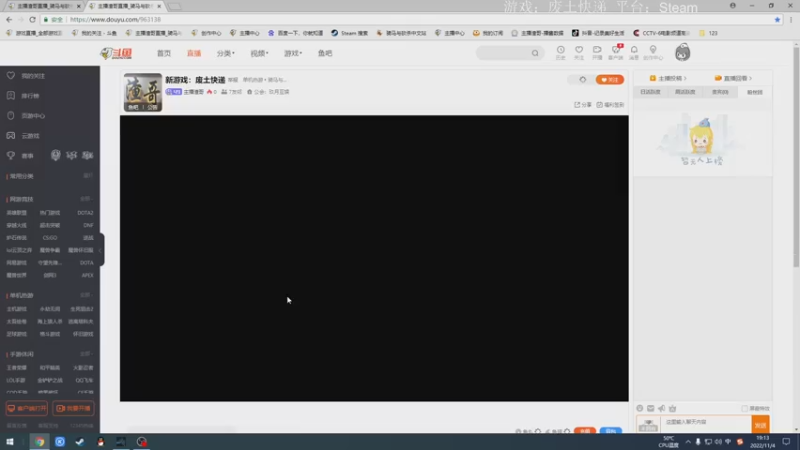The image size is (800, 450).
Task: Switch to the first browser tab
Action: 43,6
